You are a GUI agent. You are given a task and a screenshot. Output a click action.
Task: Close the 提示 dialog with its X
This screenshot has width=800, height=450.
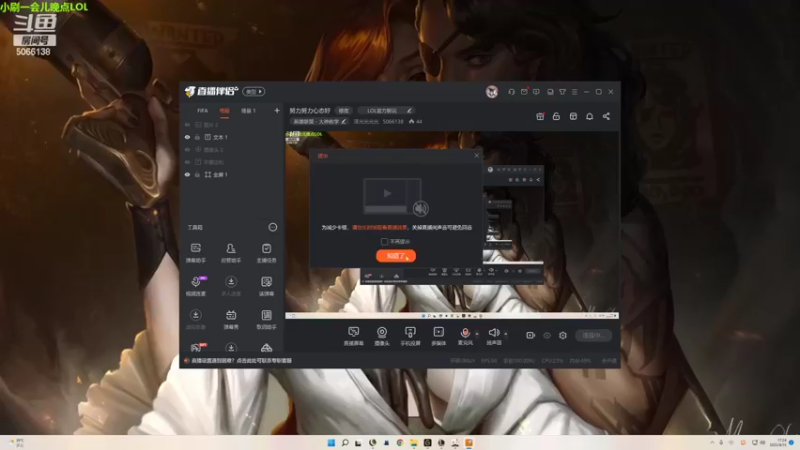click(x=477, y=156)
